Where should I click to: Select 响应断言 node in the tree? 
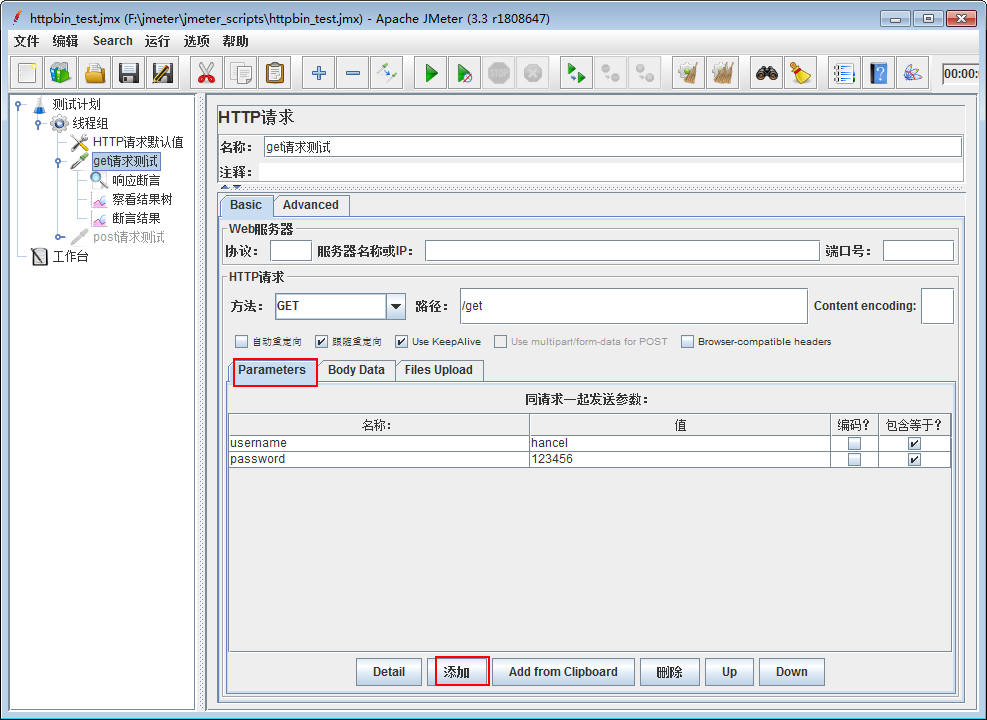point(136,181)
